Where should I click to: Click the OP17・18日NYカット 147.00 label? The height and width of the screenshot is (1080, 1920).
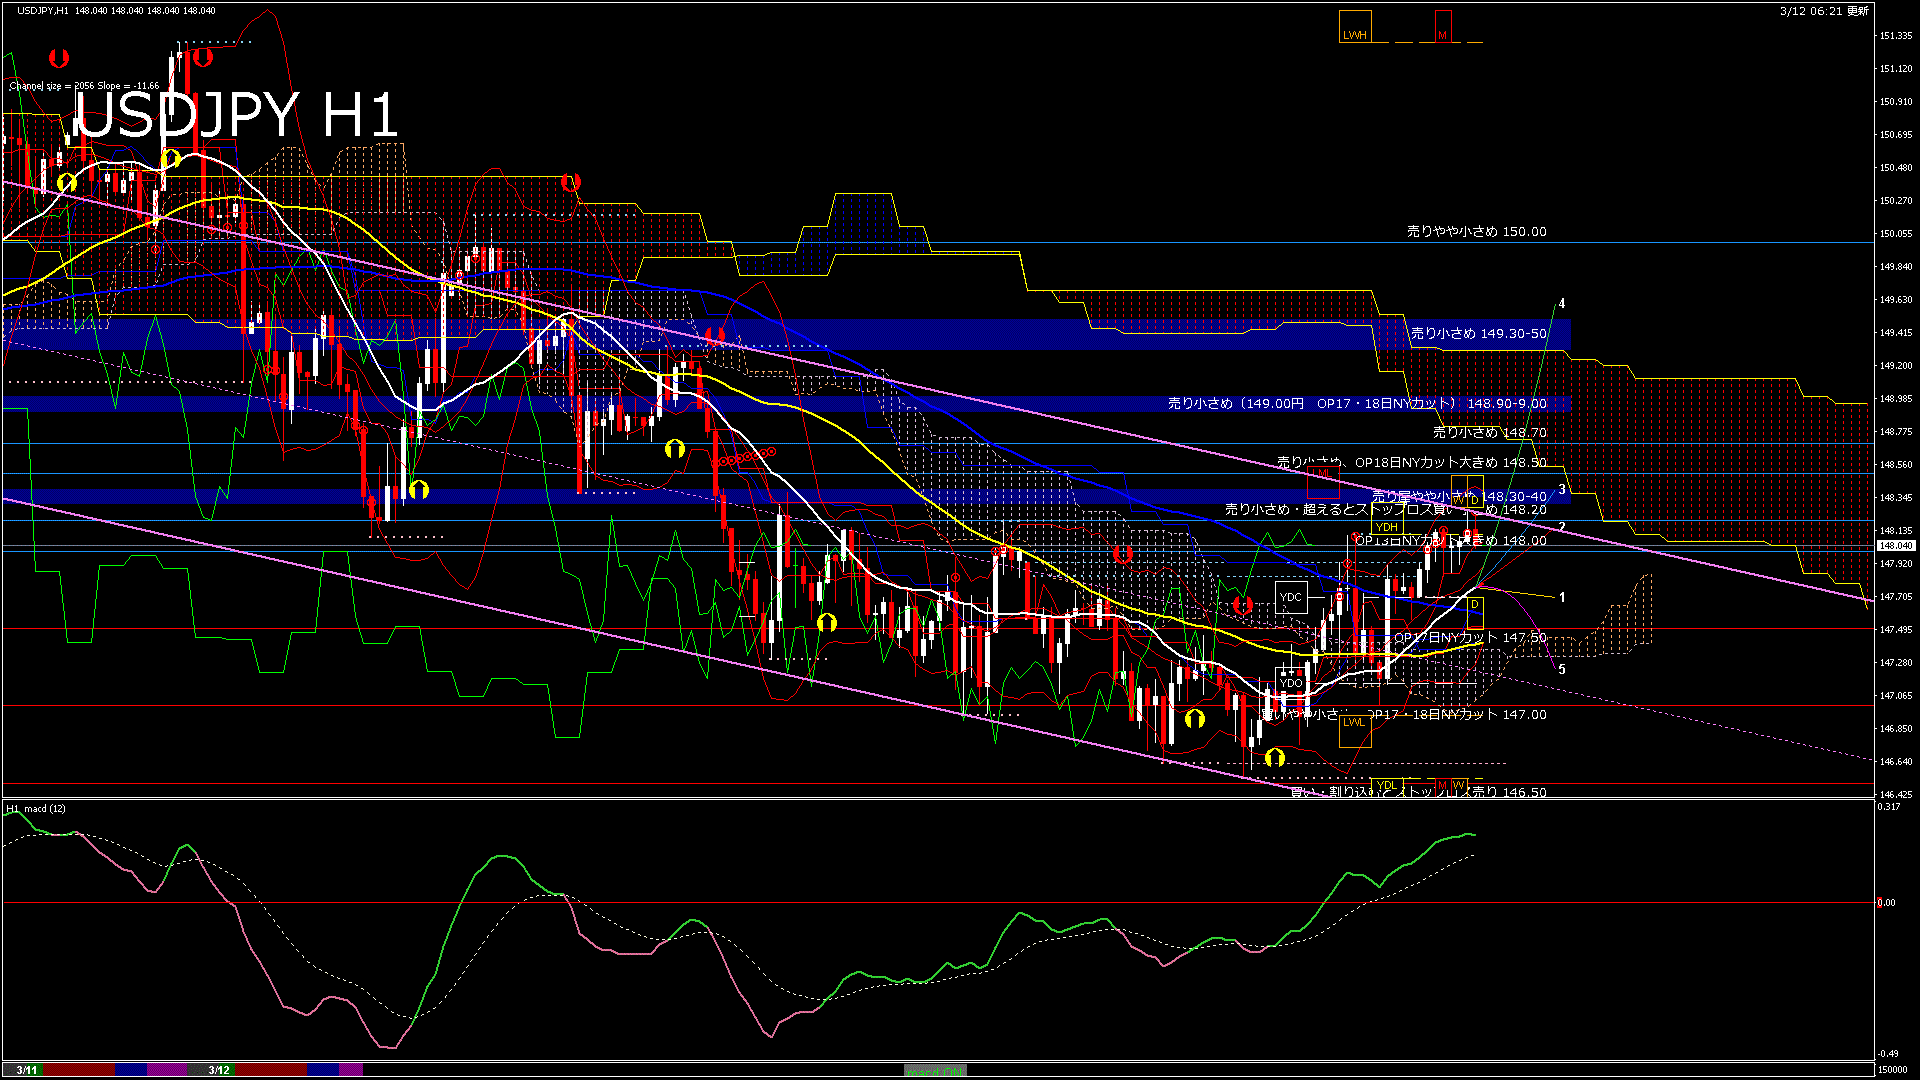1404,714
